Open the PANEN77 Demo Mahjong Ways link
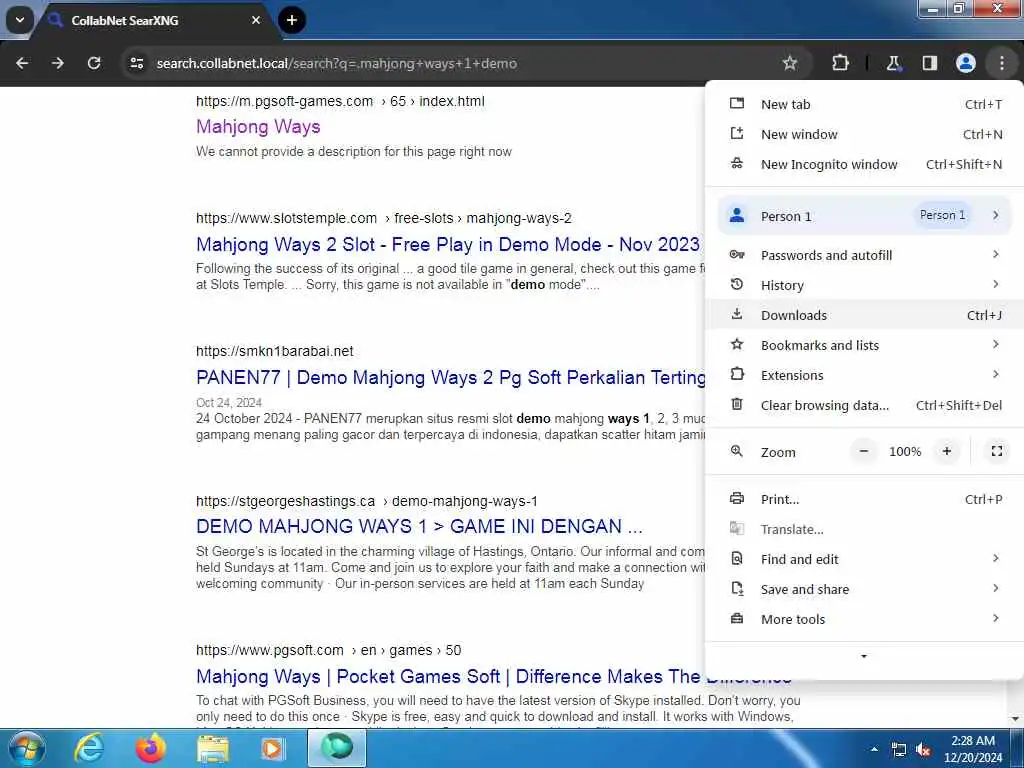The height and width of the screenshot is (768, 1024). coord(451,377)
